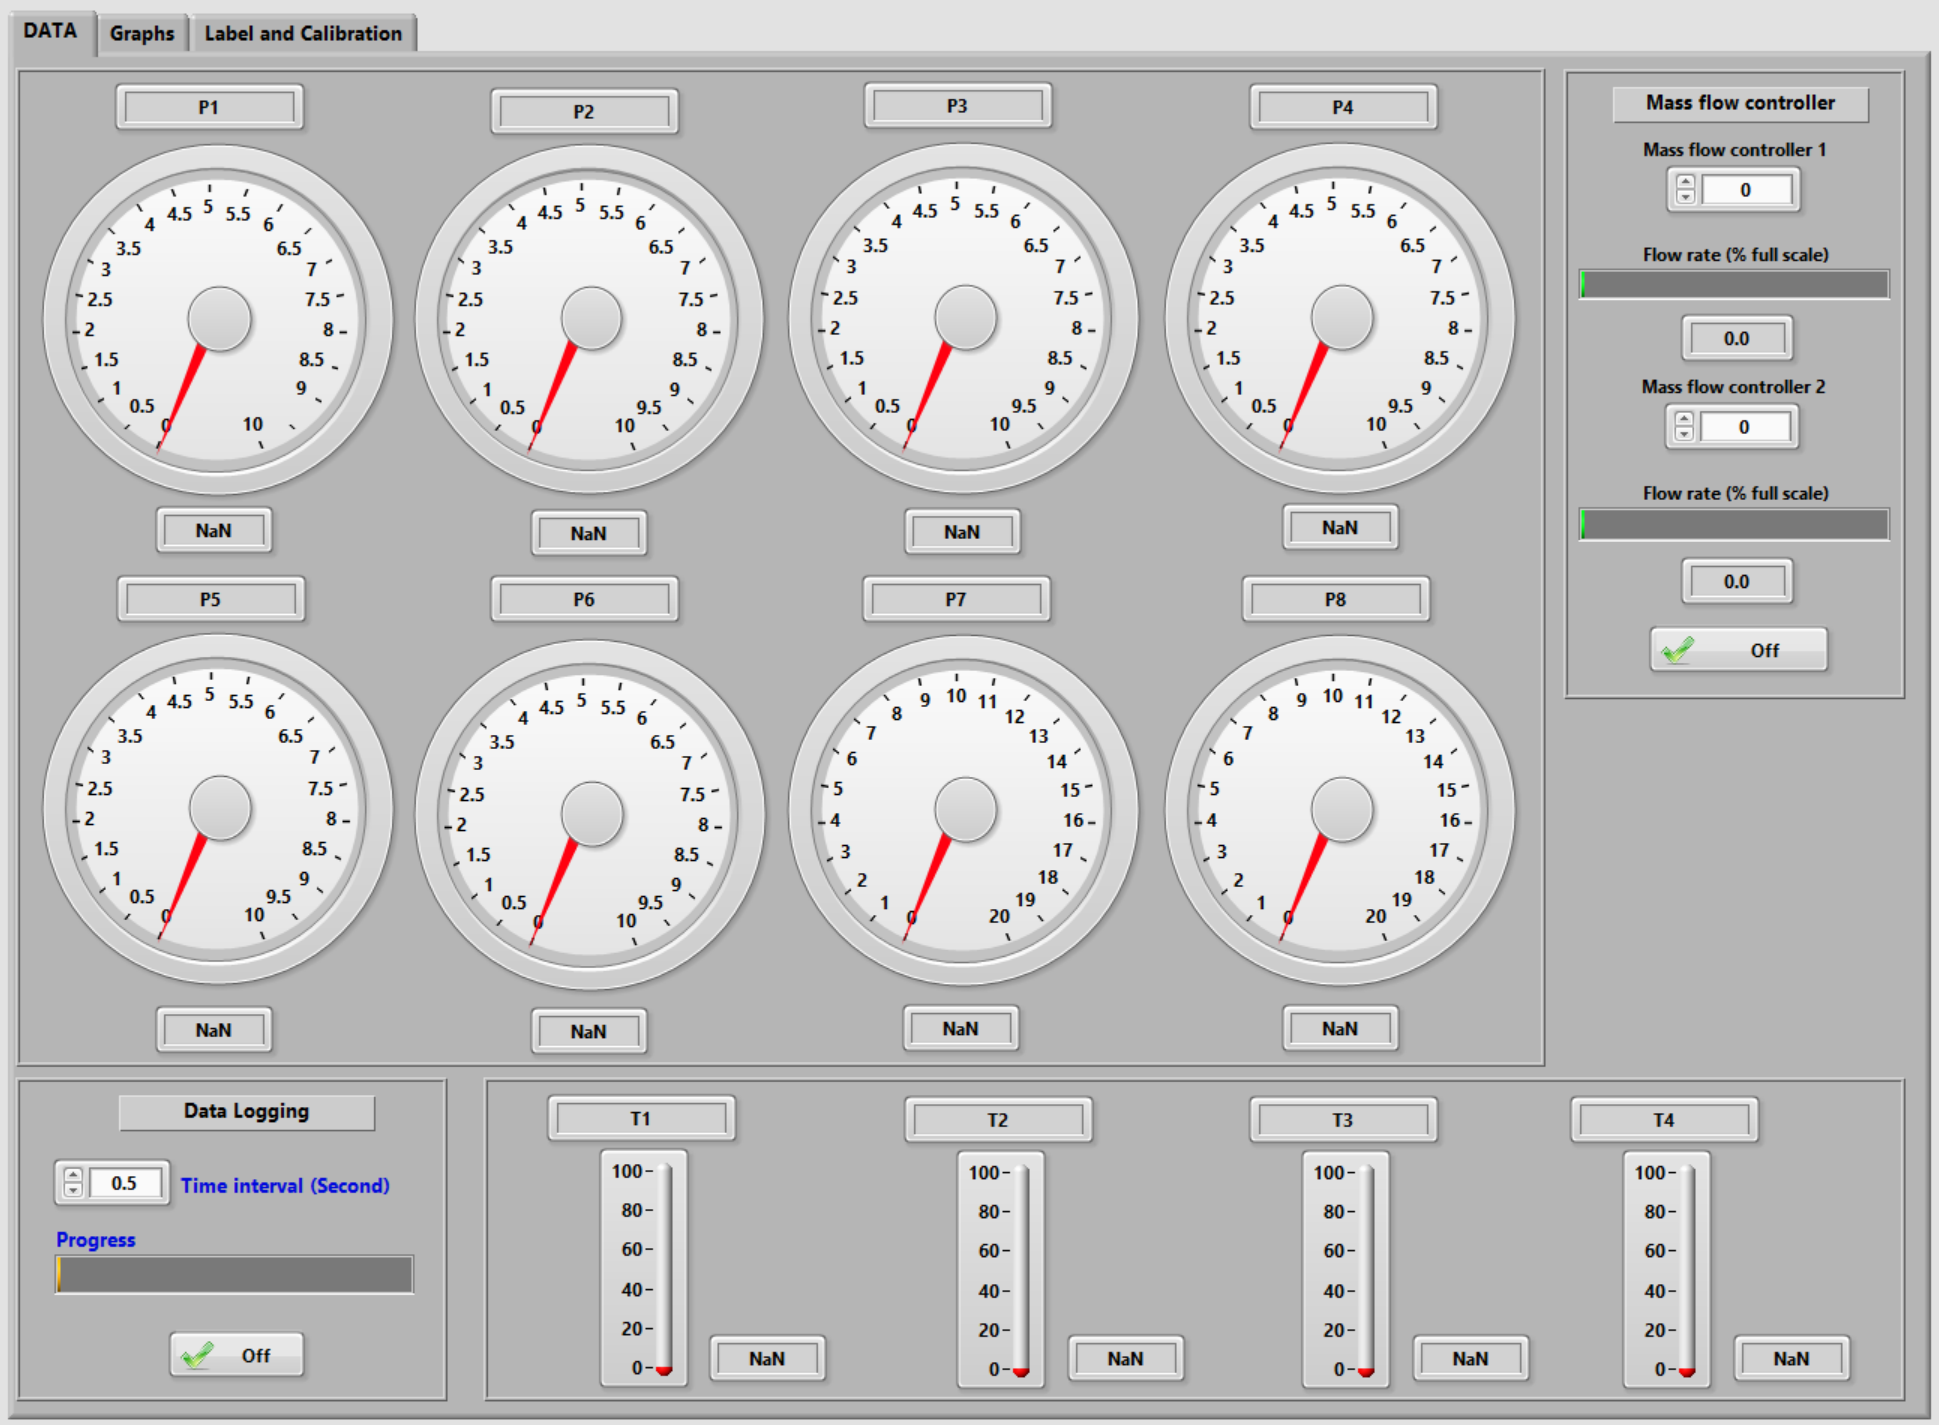This screenshot has width=1939, height=1425.
Task: Click the P4 gauge center hub
Action: point(1340,318)
